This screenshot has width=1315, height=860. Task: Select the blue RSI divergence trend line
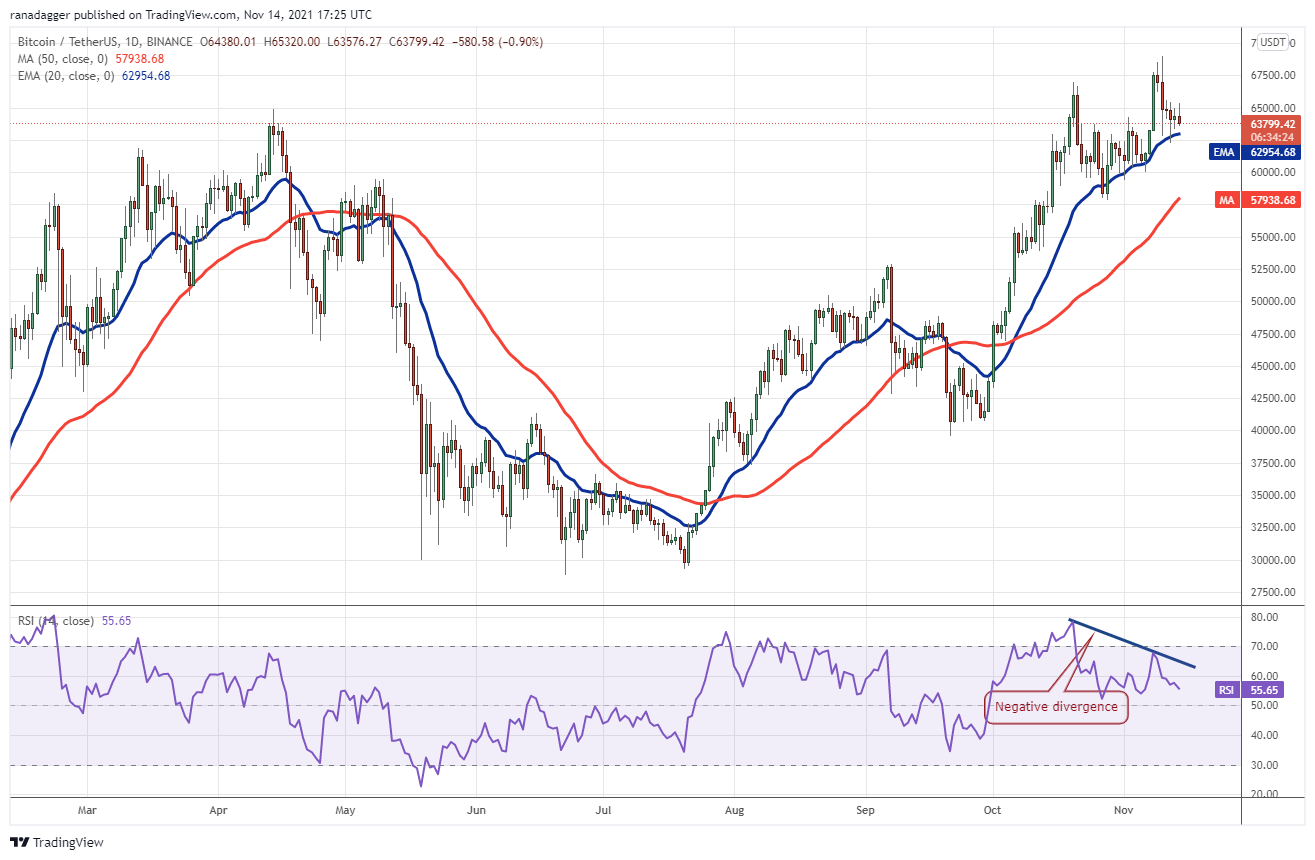click(1132, 643)
